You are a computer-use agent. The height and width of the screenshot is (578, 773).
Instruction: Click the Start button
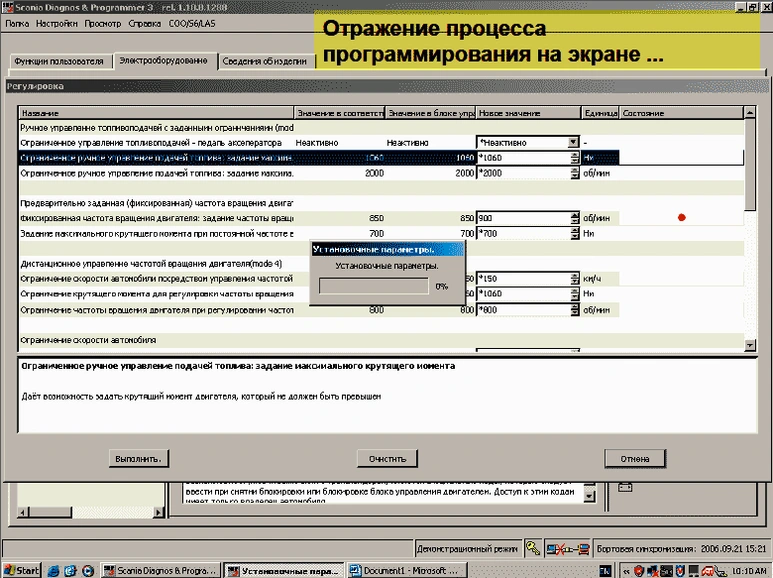point(21,570)
